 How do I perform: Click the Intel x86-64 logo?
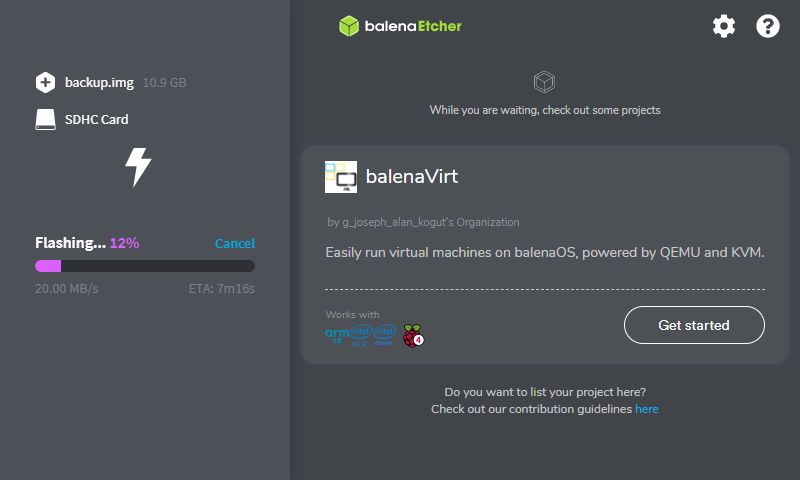click(384, 335)
